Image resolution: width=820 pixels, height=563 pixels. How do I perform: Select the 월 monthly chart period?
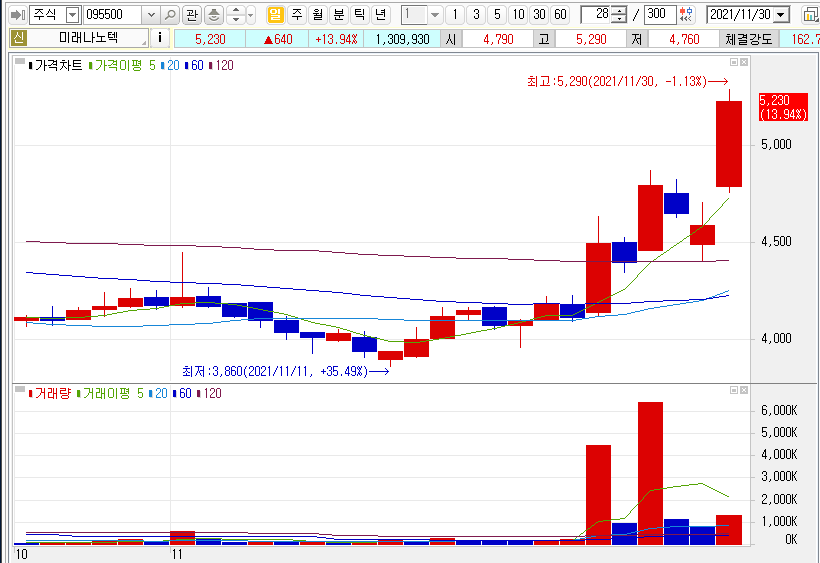pyautogui.click(x=318, y=15)
